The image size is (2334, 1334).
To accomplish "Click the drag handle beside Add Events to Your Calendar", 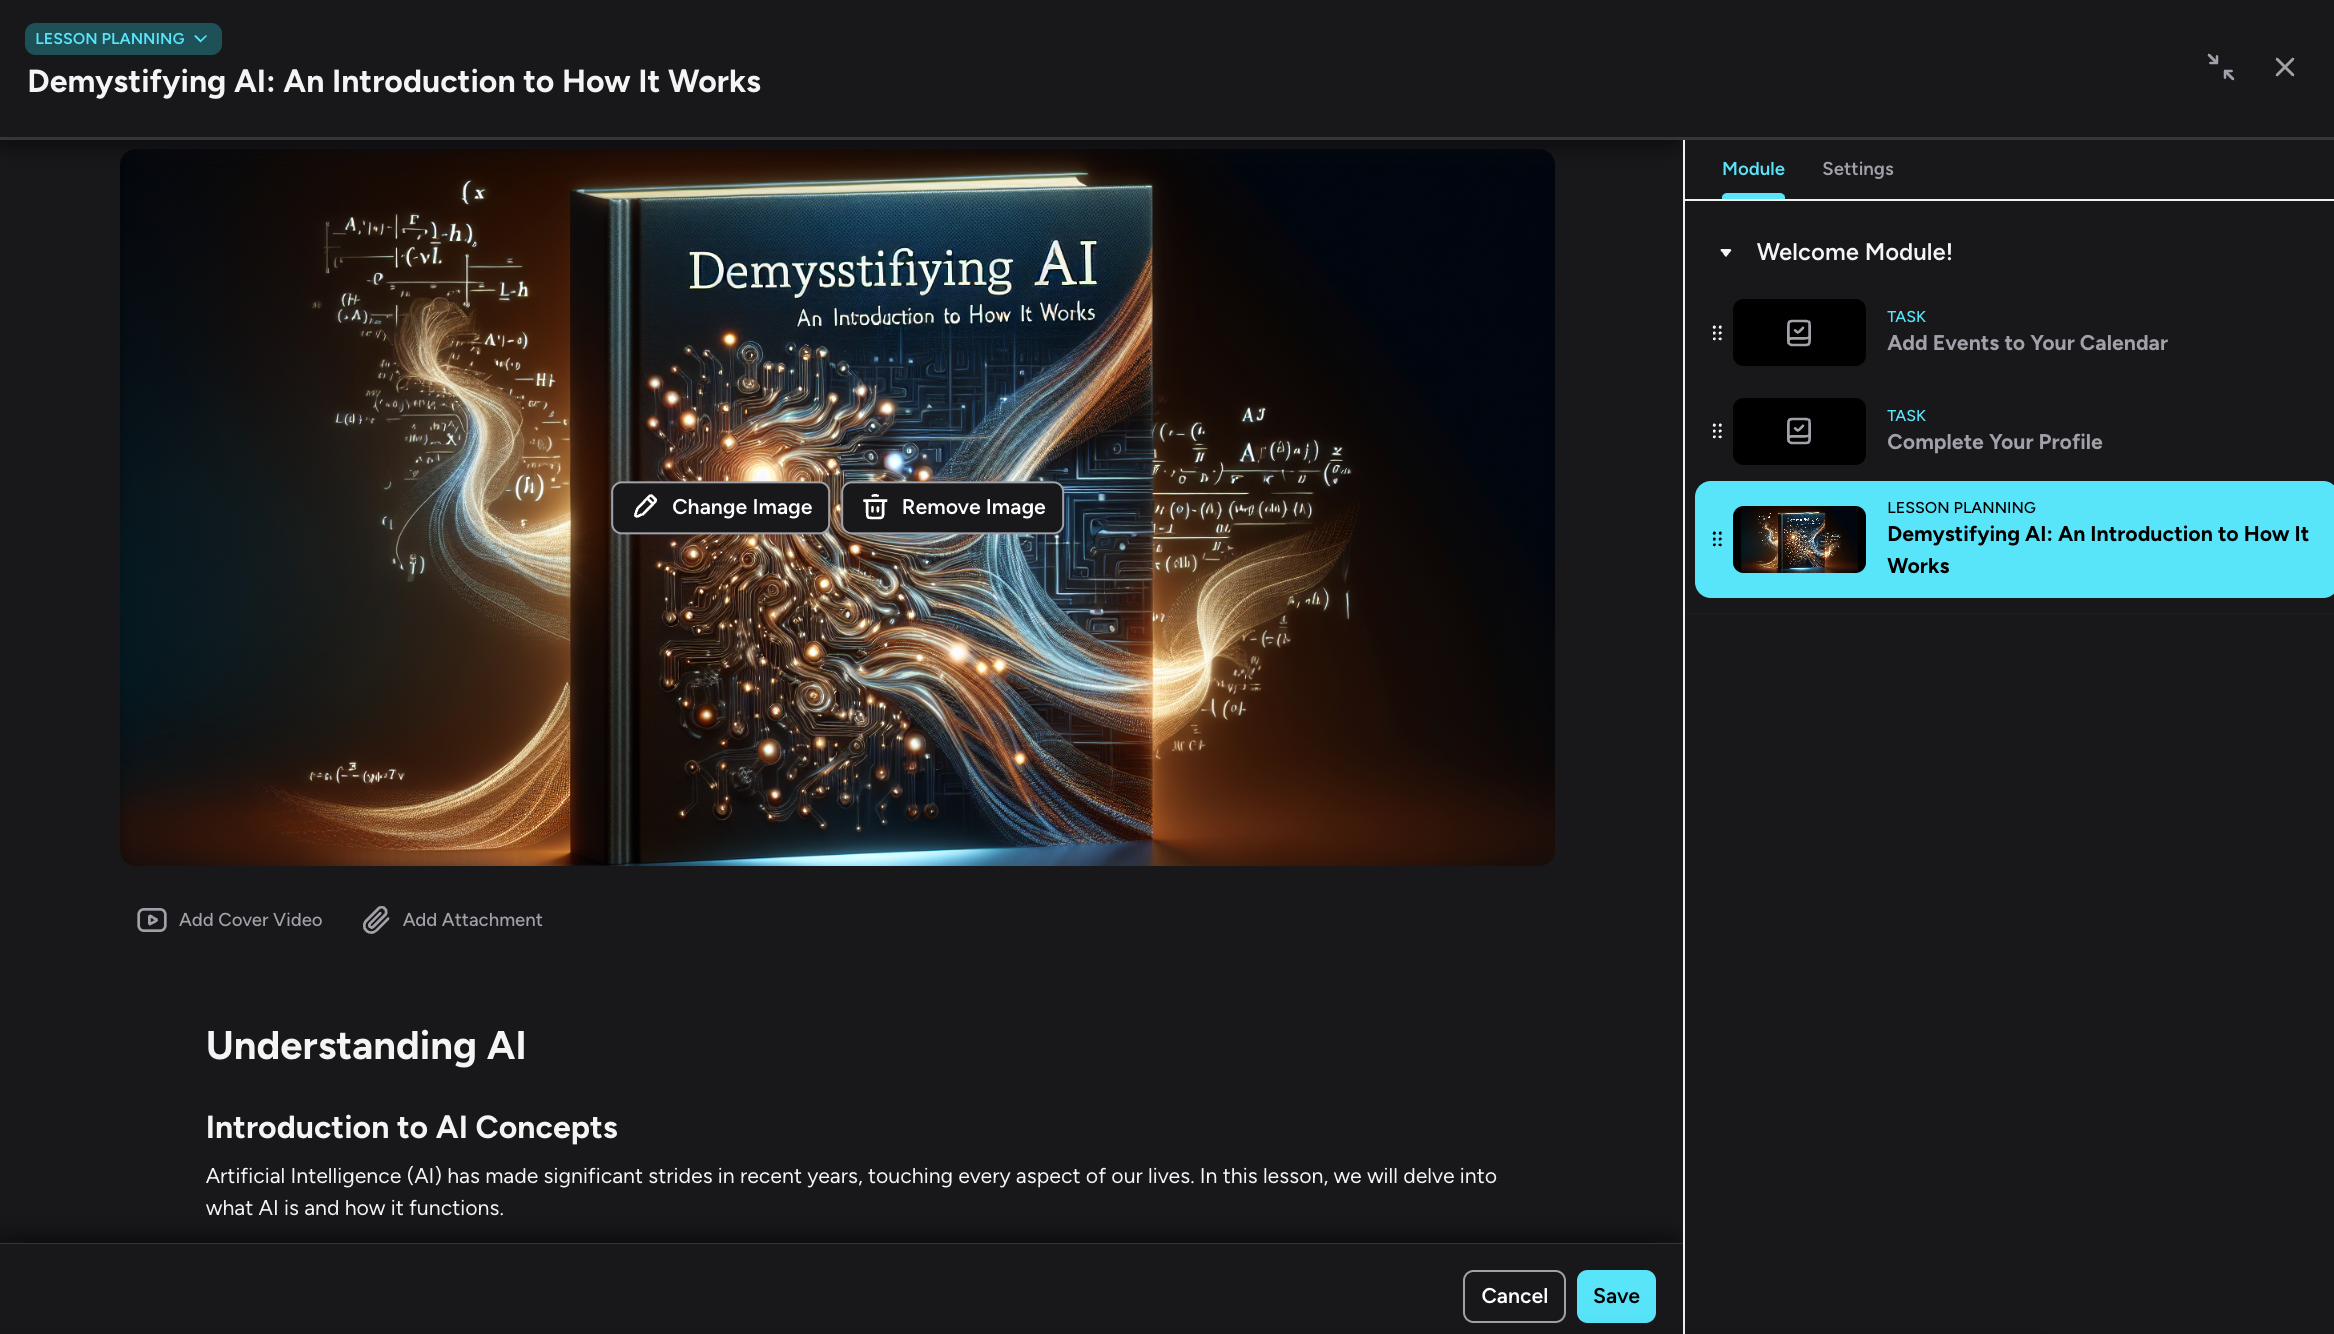I will pos(1717,332).
